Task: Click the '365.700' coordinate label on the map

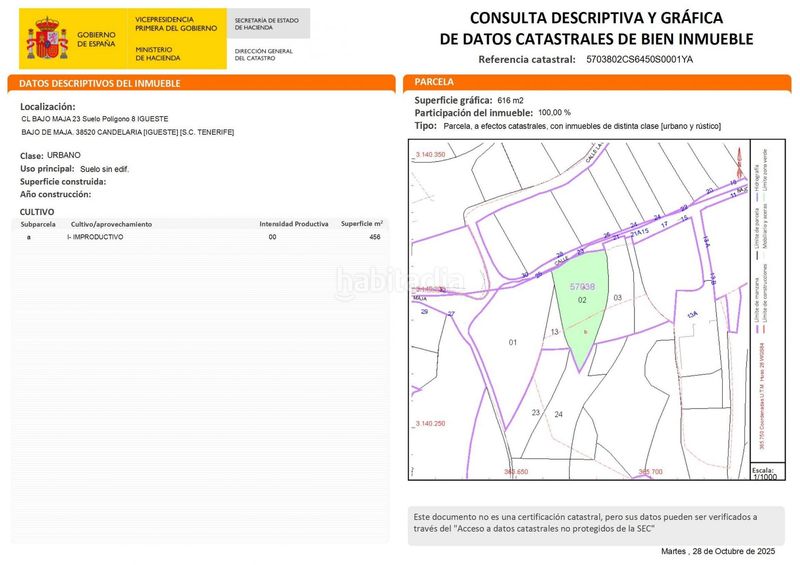Action: (x=651, y=472)
